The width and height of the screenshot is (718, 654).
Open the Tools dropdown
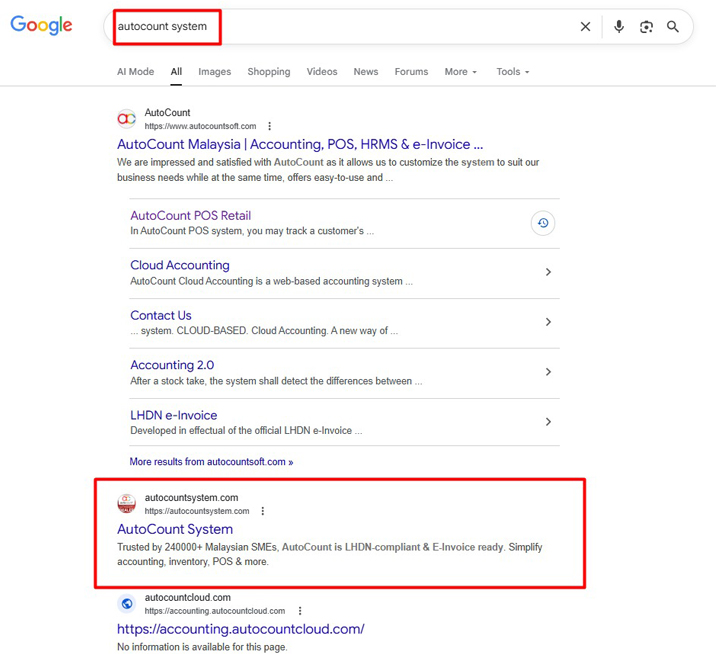coord(513,72)
